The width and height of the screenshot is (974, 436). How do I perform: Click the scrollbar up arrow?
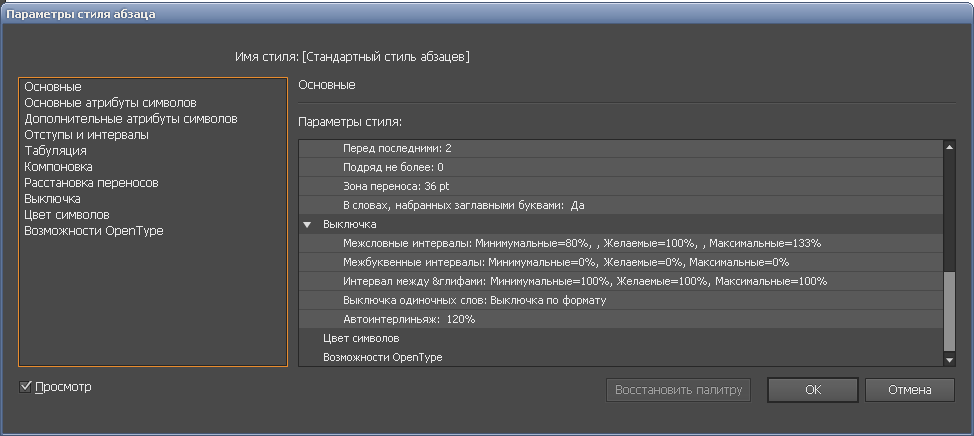pyautogui.click(x=949, y=146)
